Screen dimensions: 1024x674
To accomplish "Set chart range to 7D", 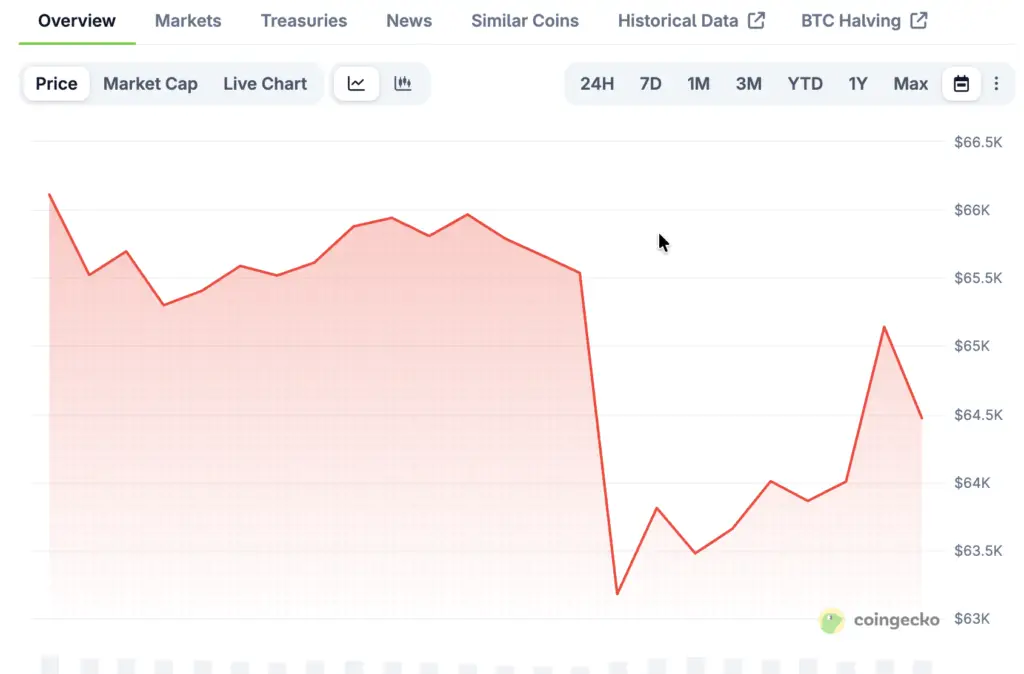I will (x=650, y=84).
